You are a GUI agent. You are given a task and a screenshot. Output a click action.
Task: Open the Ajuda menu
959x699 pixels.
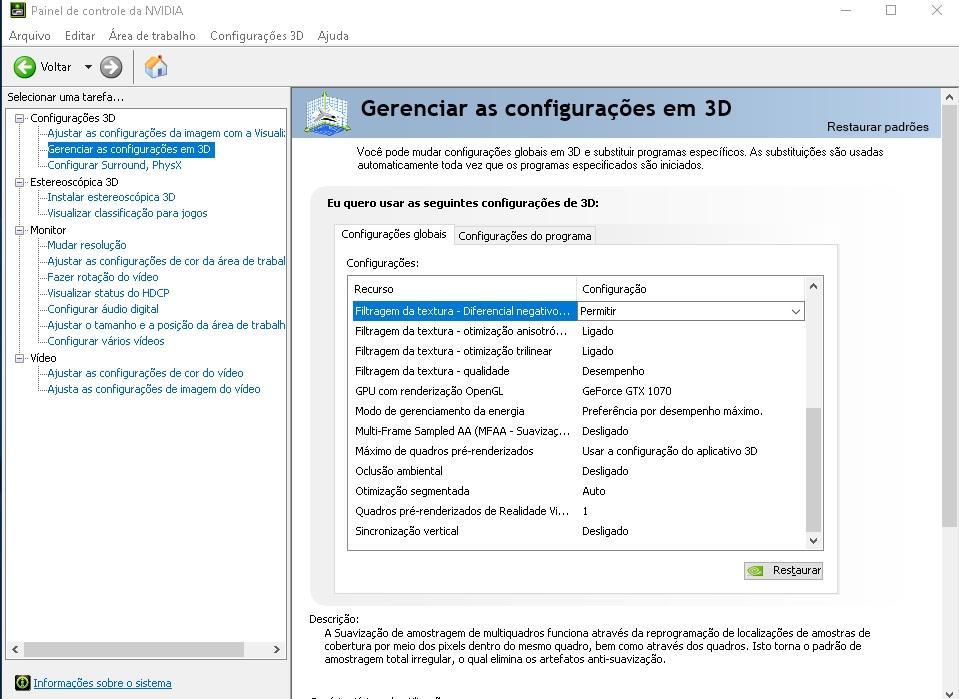pyautogui.click(x=333, y=35)
